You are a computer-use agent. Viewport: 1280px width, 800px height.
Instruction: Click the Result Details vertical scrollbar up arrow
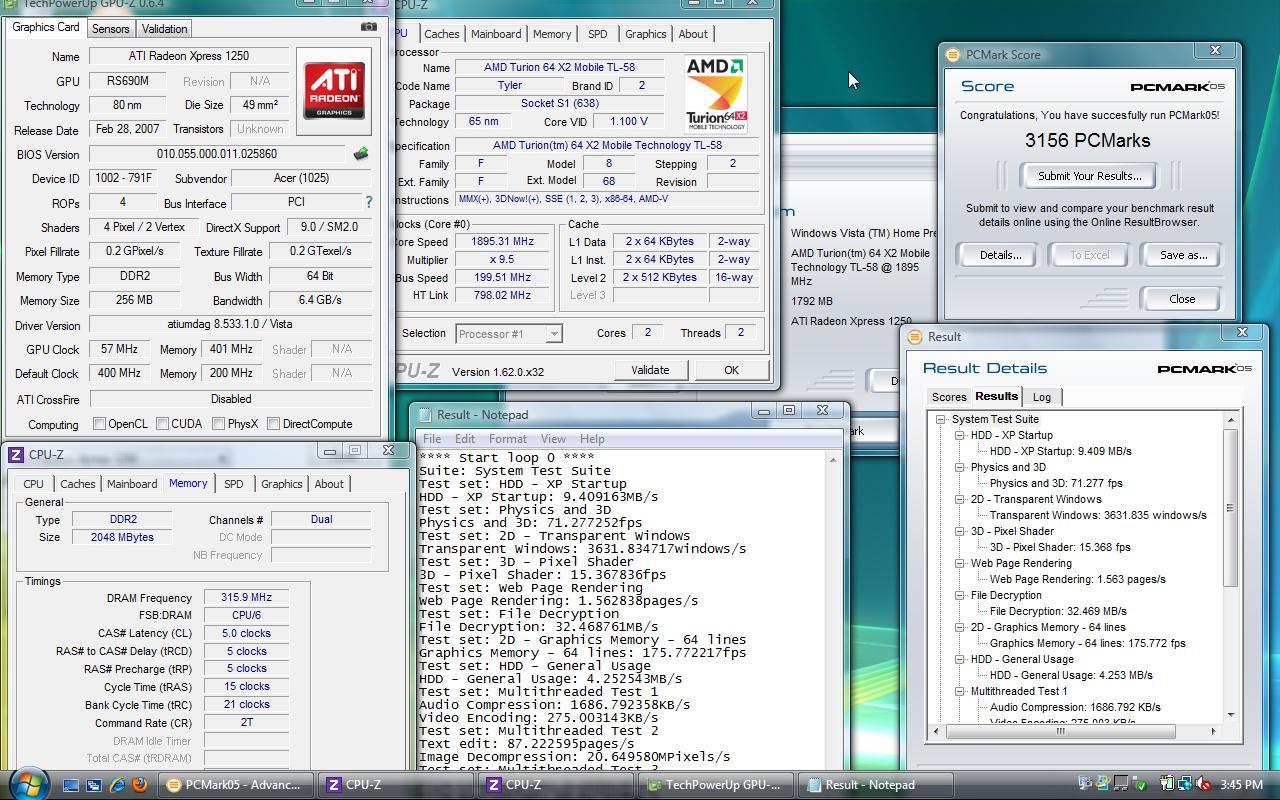click(1231, 420)
